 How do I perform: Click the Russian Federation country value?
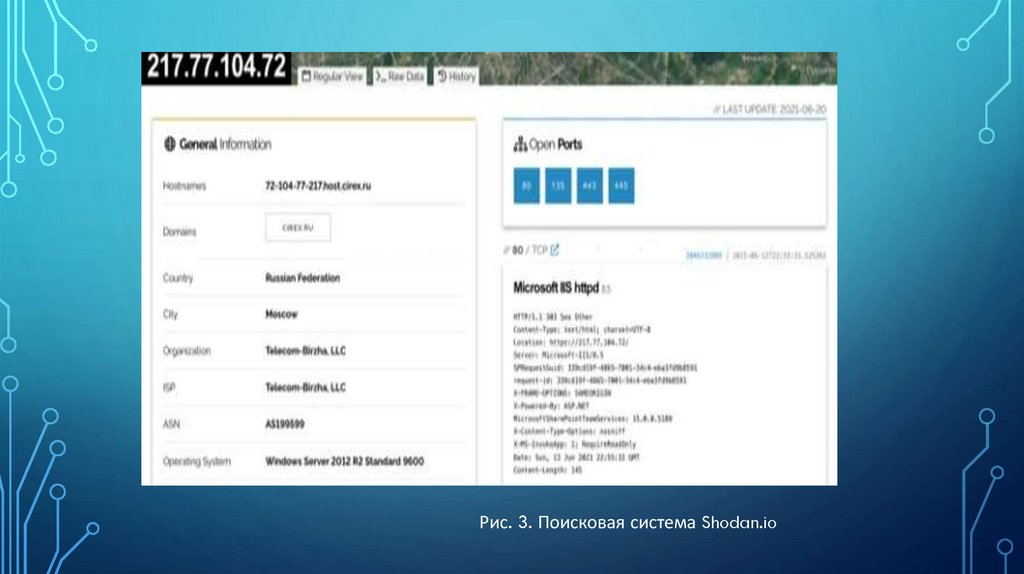coord(302,278)
